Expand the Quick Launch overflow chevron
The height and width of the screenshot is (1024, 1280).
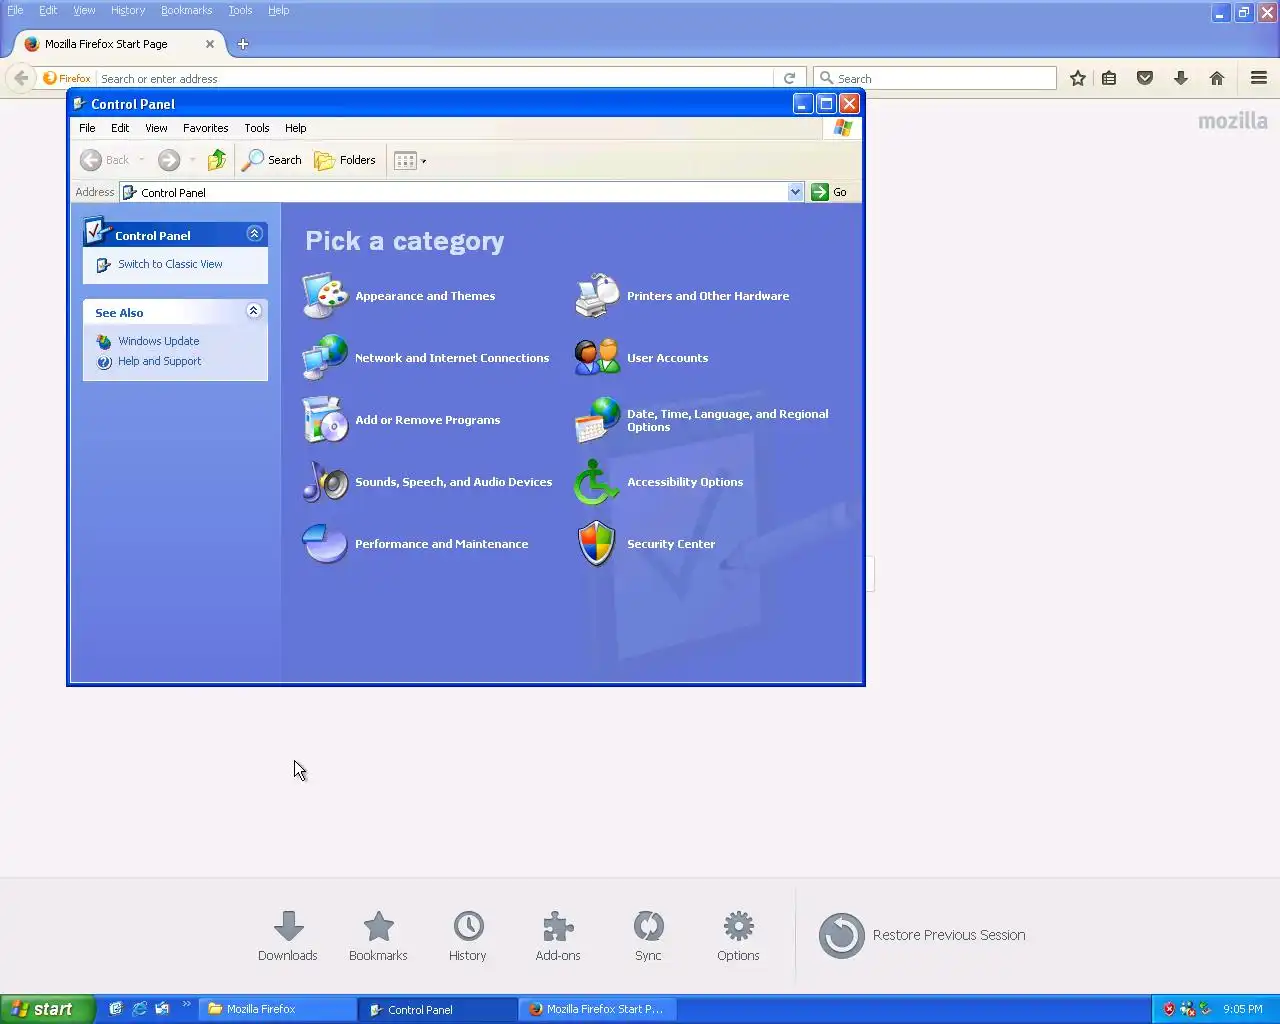tap(186, 1005)
